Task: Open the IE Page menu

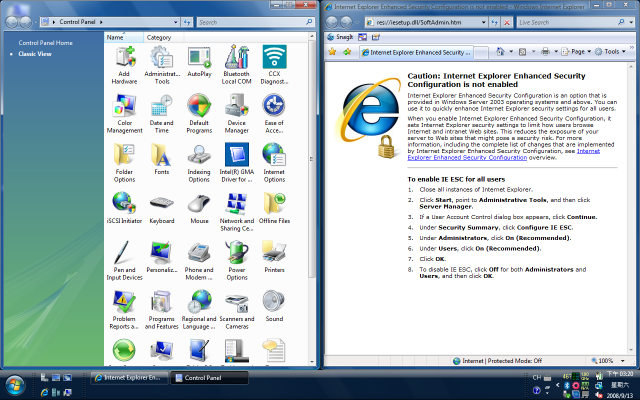Action: point(576,51)
